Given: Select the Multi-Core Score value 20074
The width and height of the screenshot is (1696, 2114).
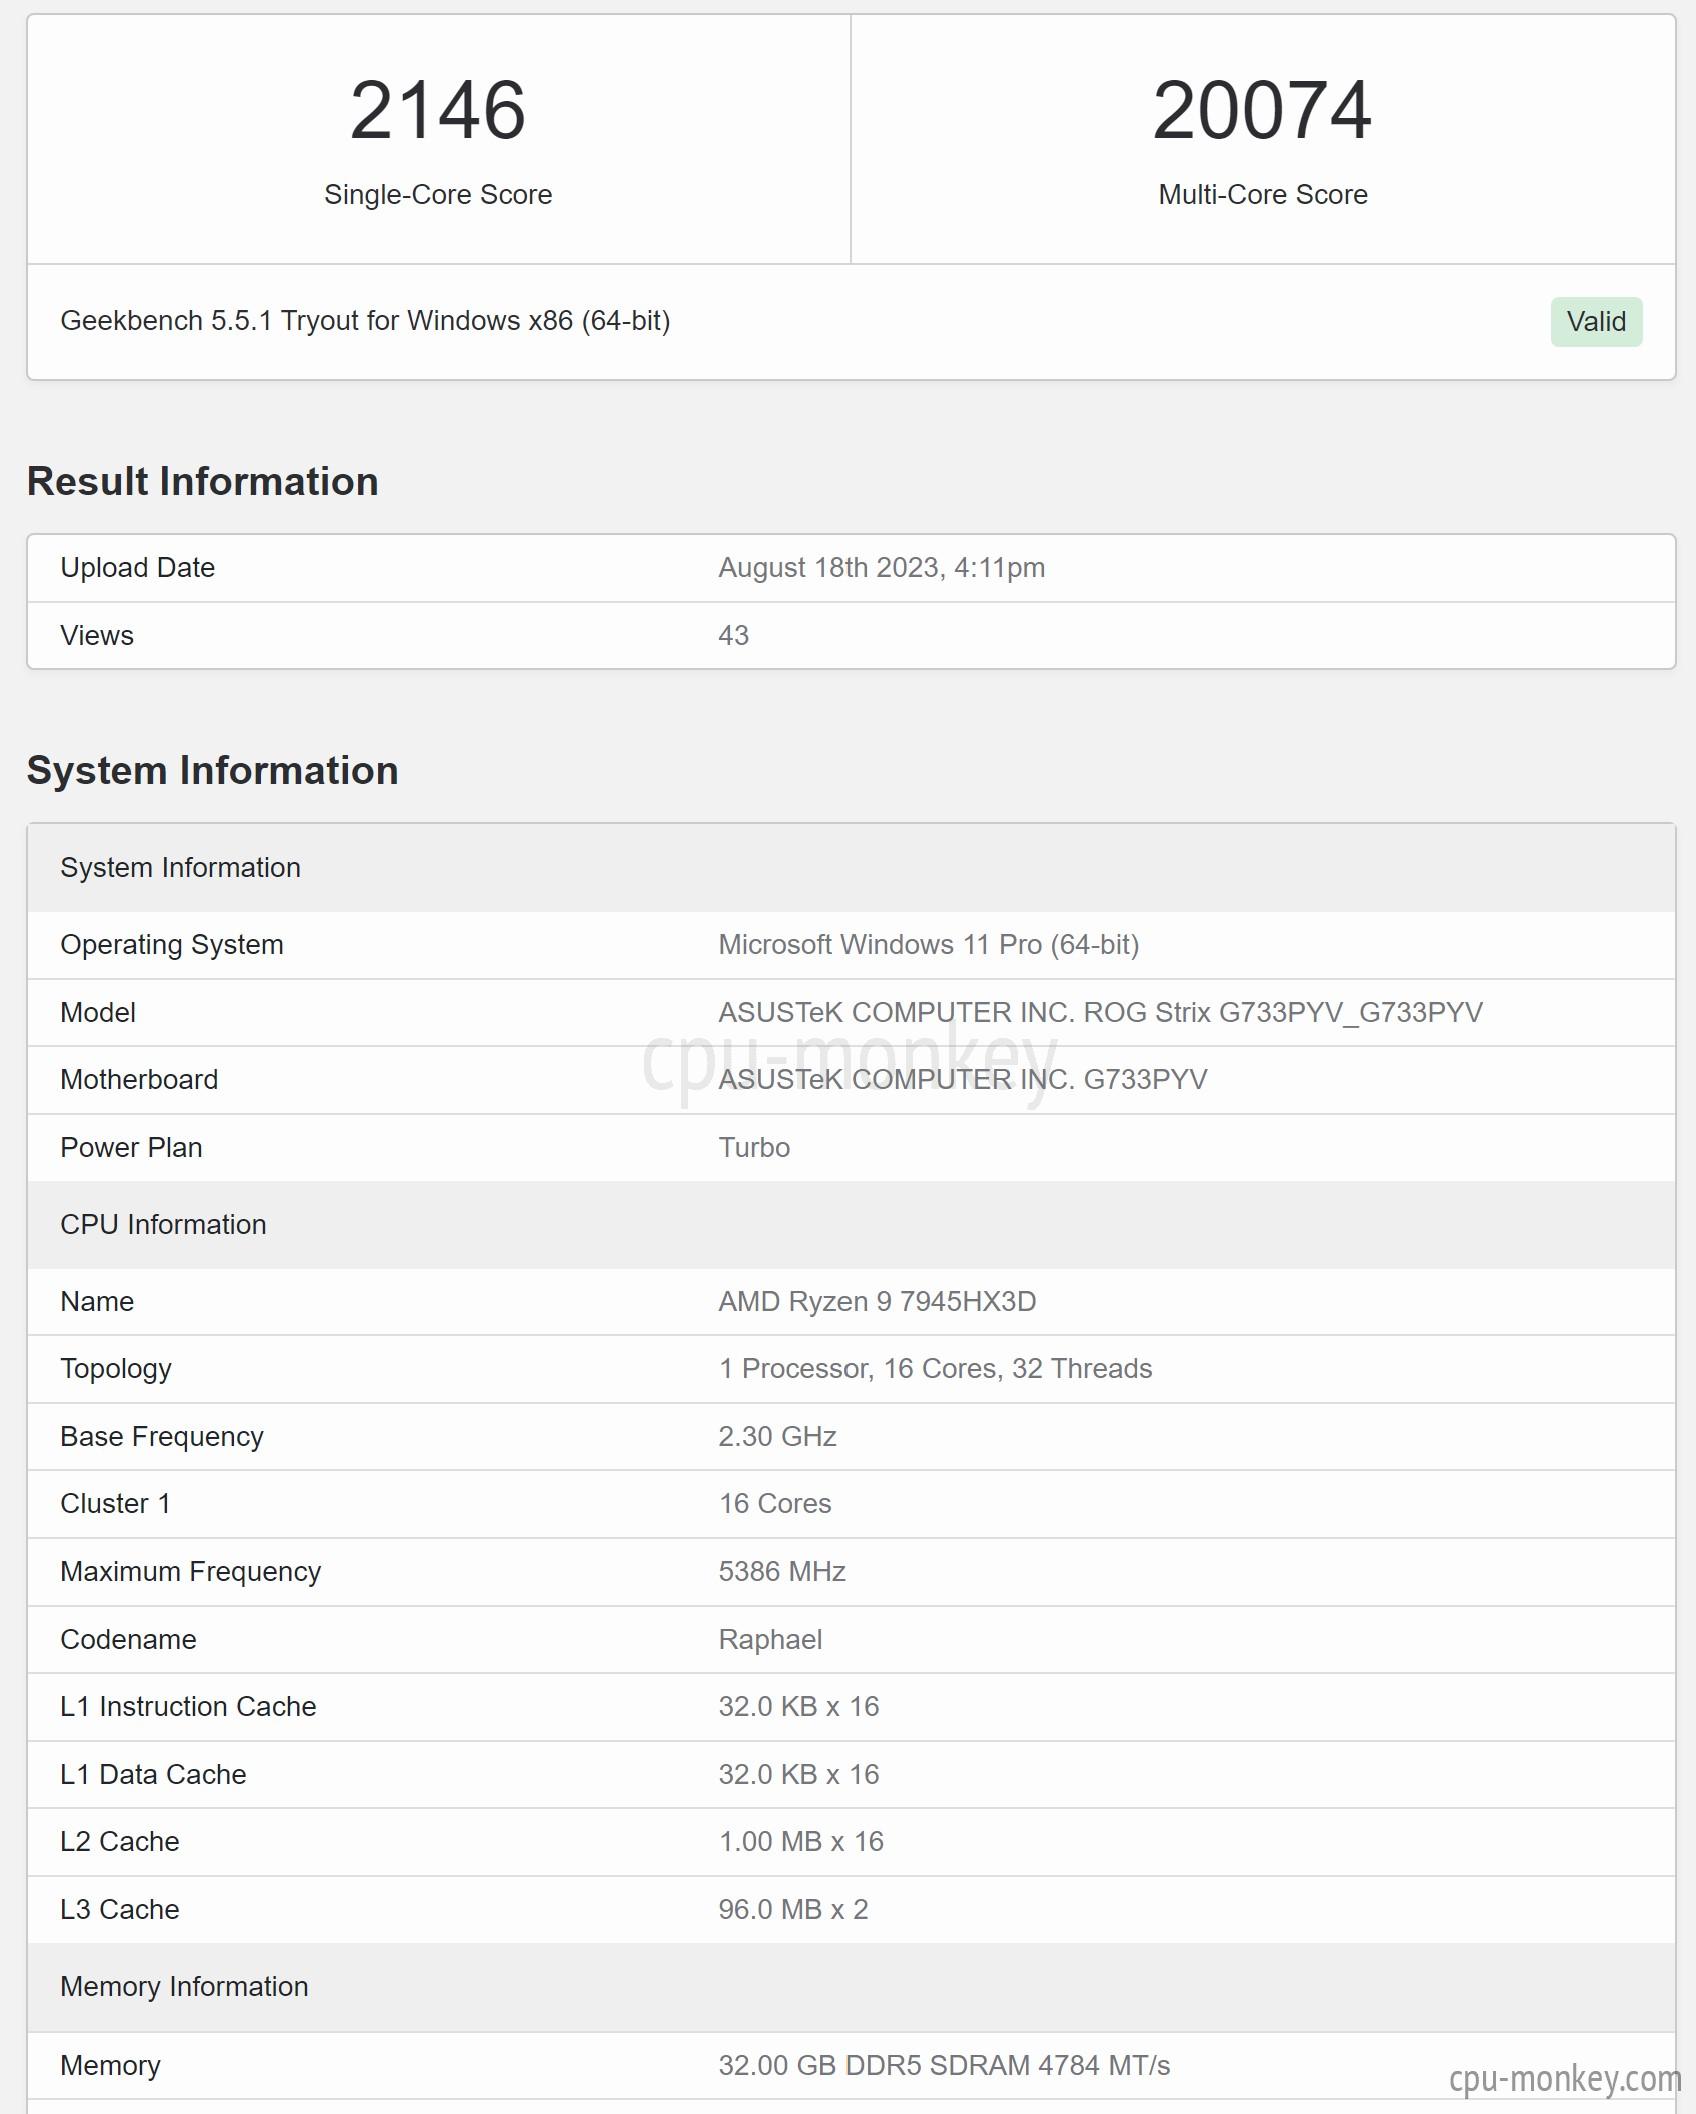Looking at the screenshot, I should point(1262,110).
